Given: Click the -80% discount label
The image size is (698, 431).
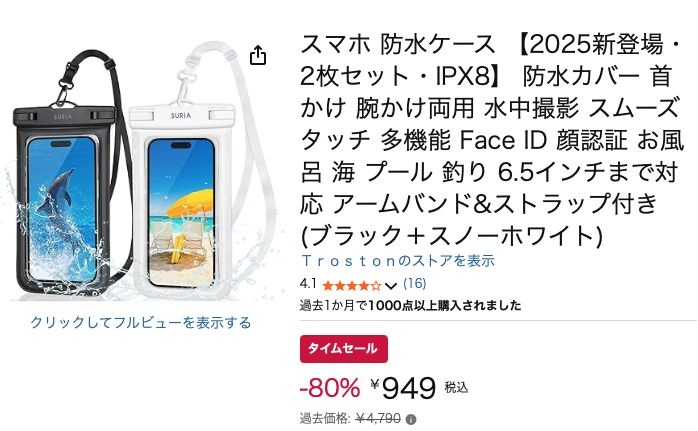Looking at the screenshot, I should pyautogui.click(x=330, y=387).
